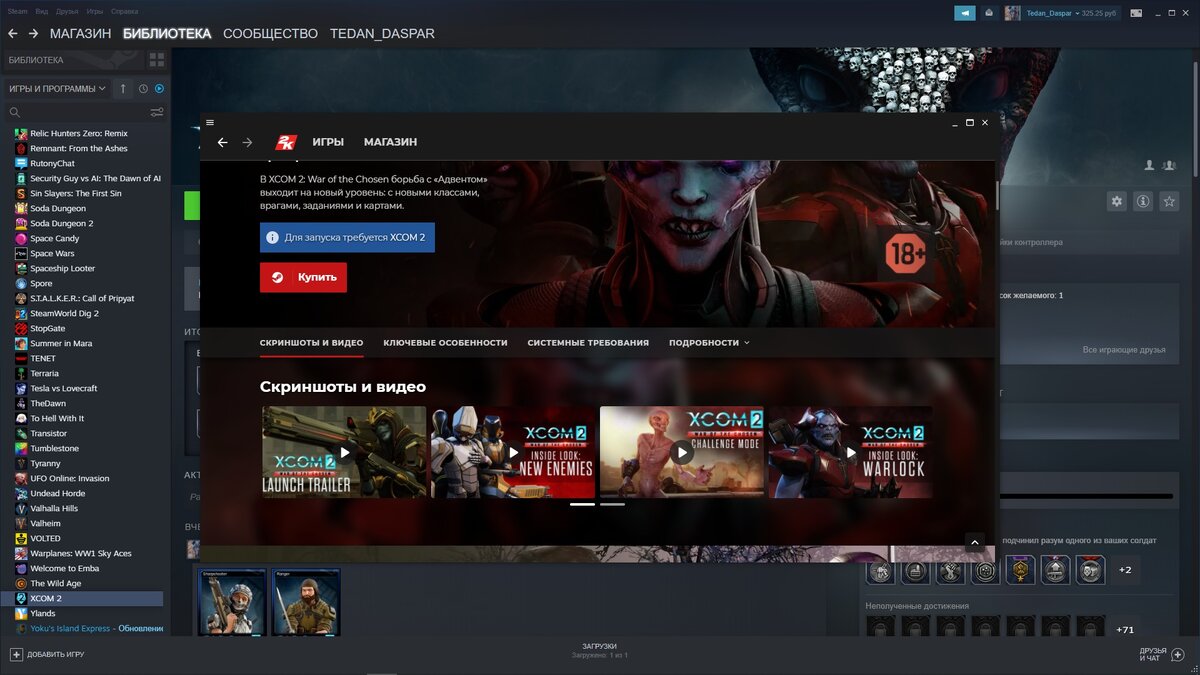Screen dimensions: 1200x675
Task: Select Скриншоты и видео tab
Action: [311, 342]
